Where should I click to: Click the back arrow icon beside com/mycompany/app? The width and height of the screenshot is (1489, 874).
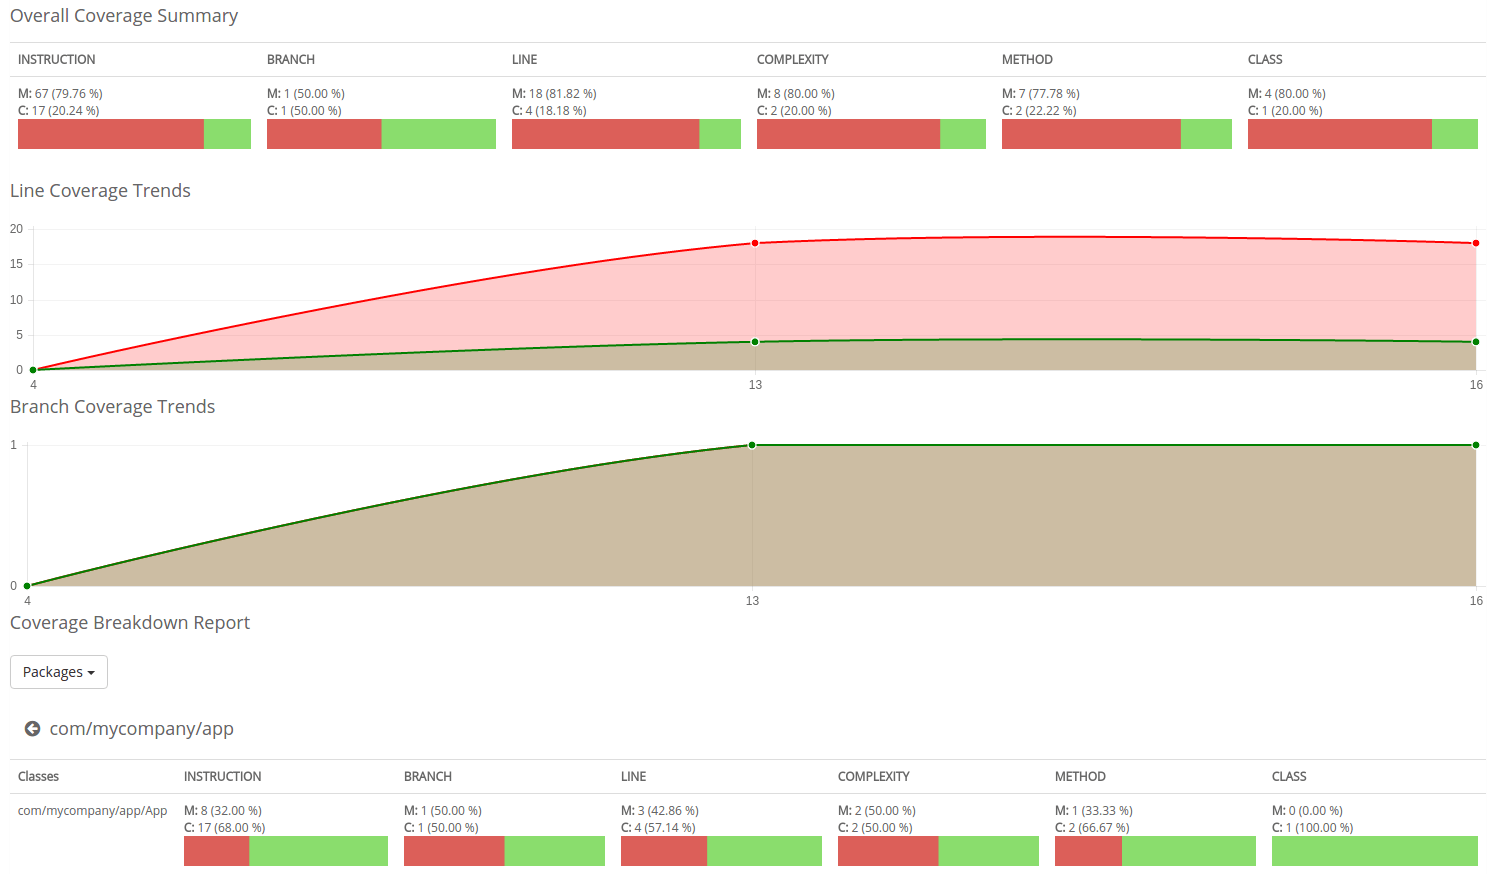32,729
